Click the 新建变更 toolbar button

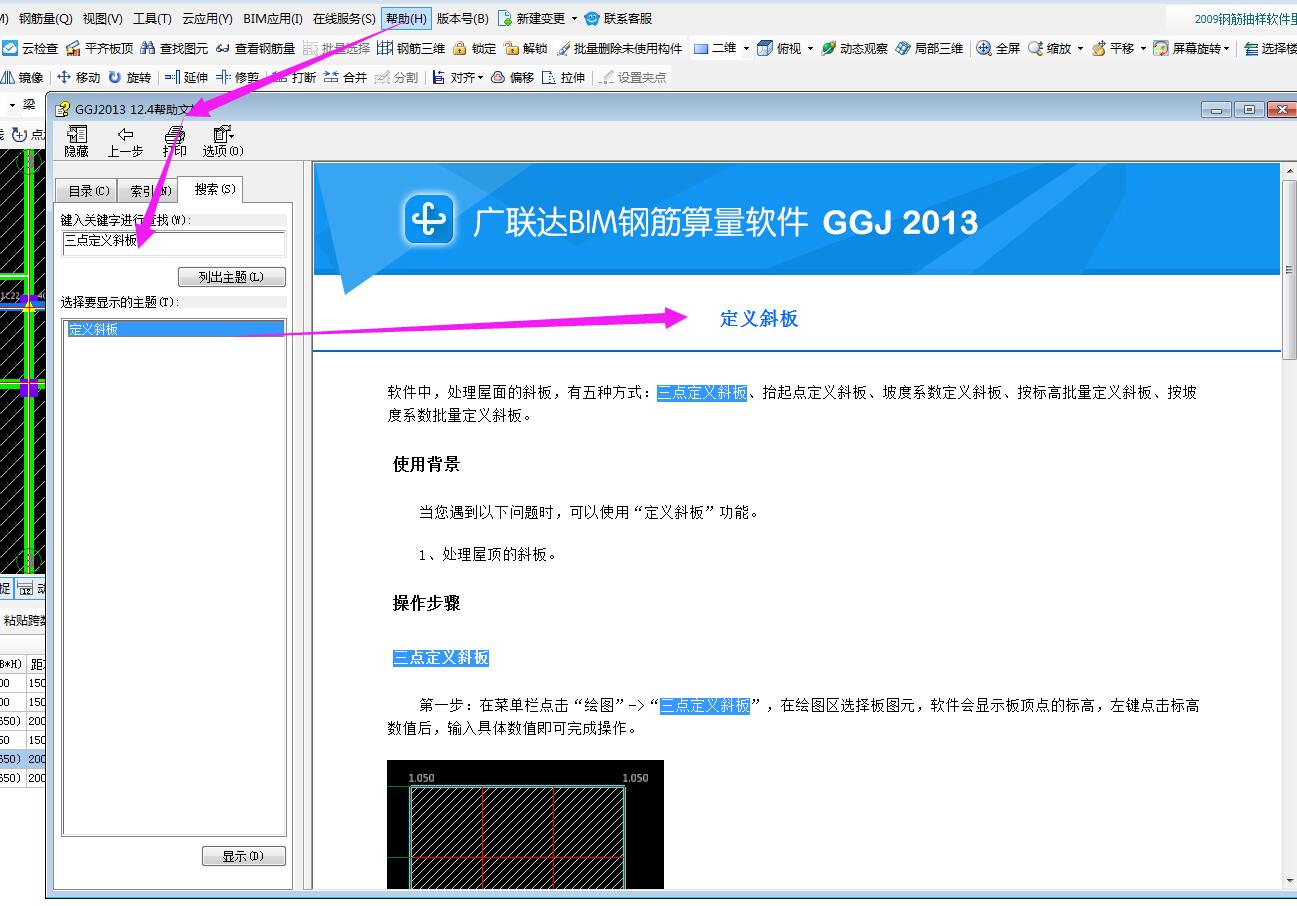point(531,18)
